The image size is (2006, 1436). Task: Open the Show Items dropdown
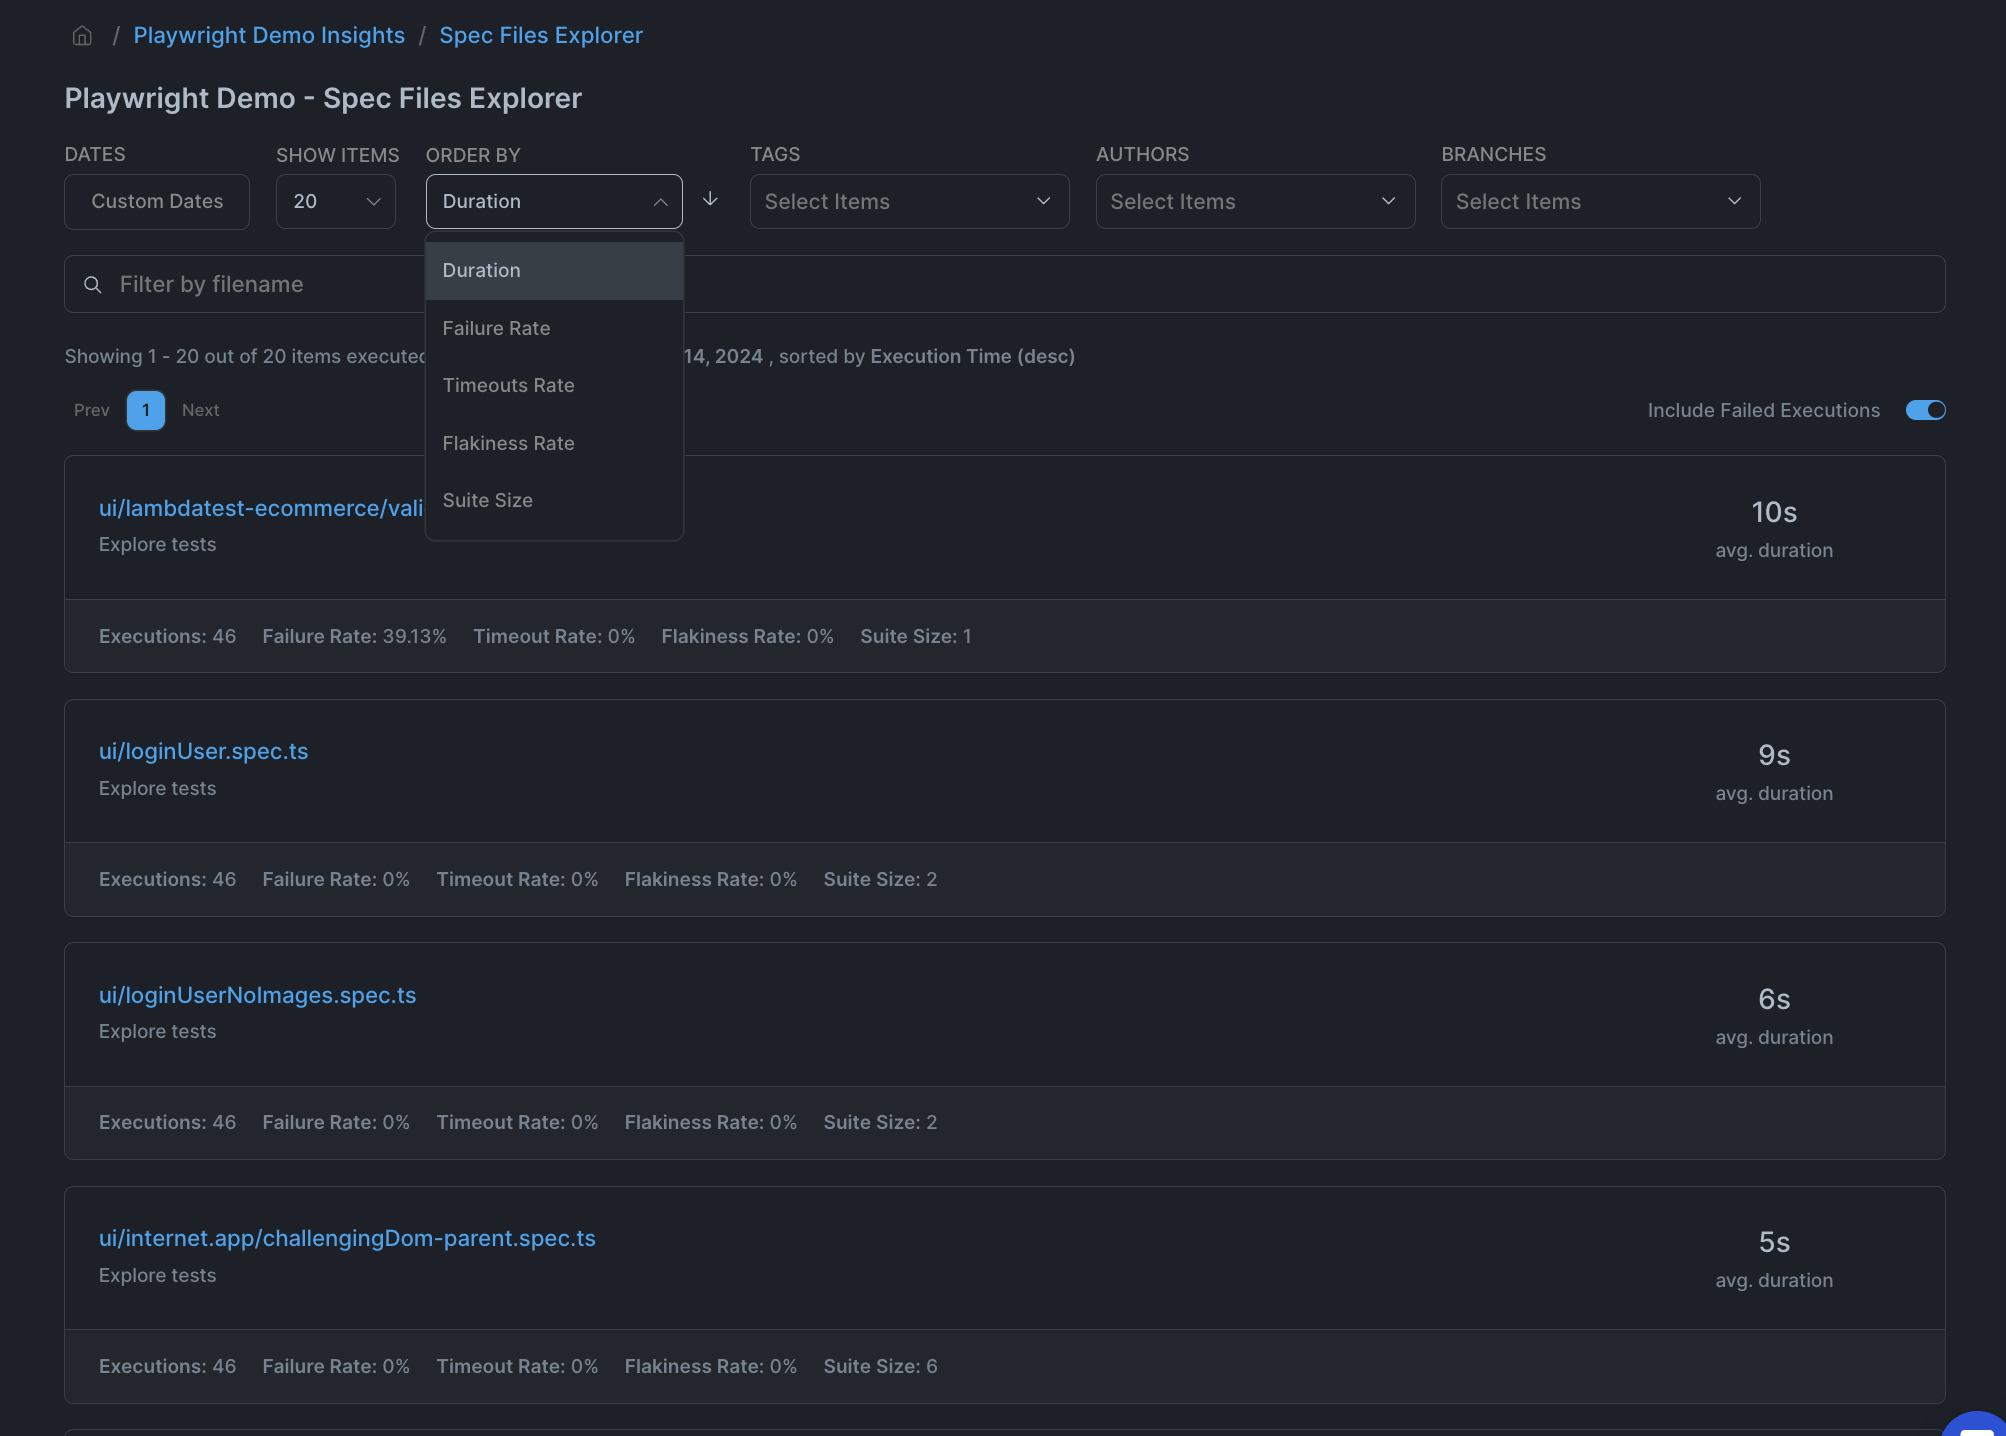click(335, 201)
